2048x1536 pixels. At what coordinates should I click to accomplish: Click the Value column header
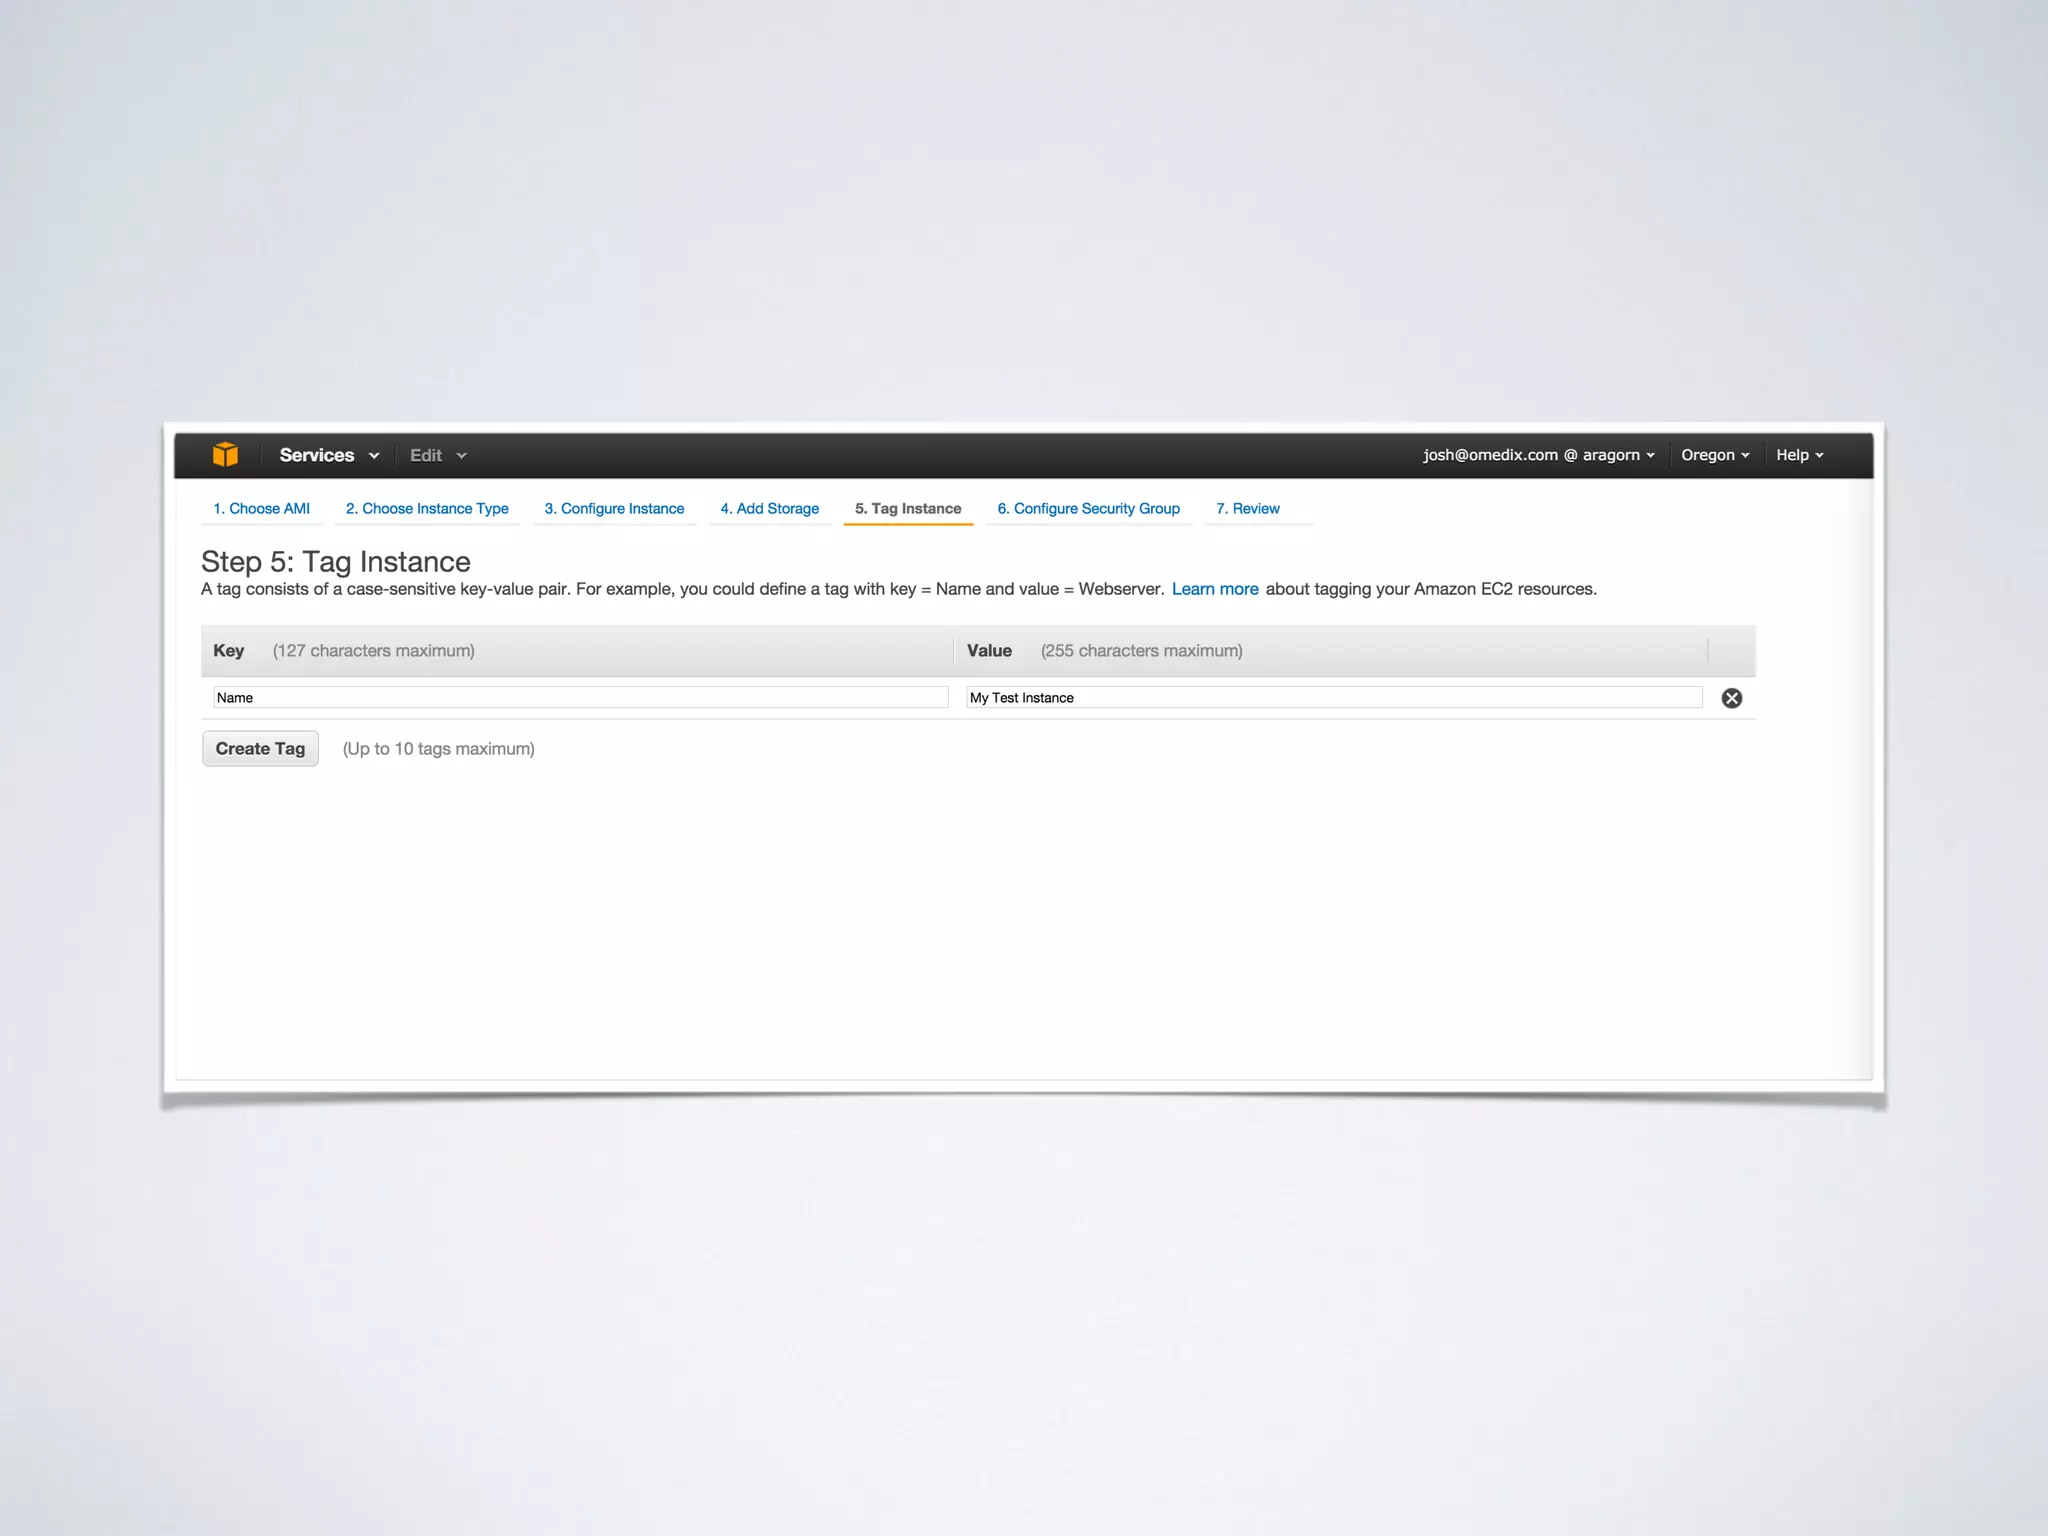click(989, 651)
